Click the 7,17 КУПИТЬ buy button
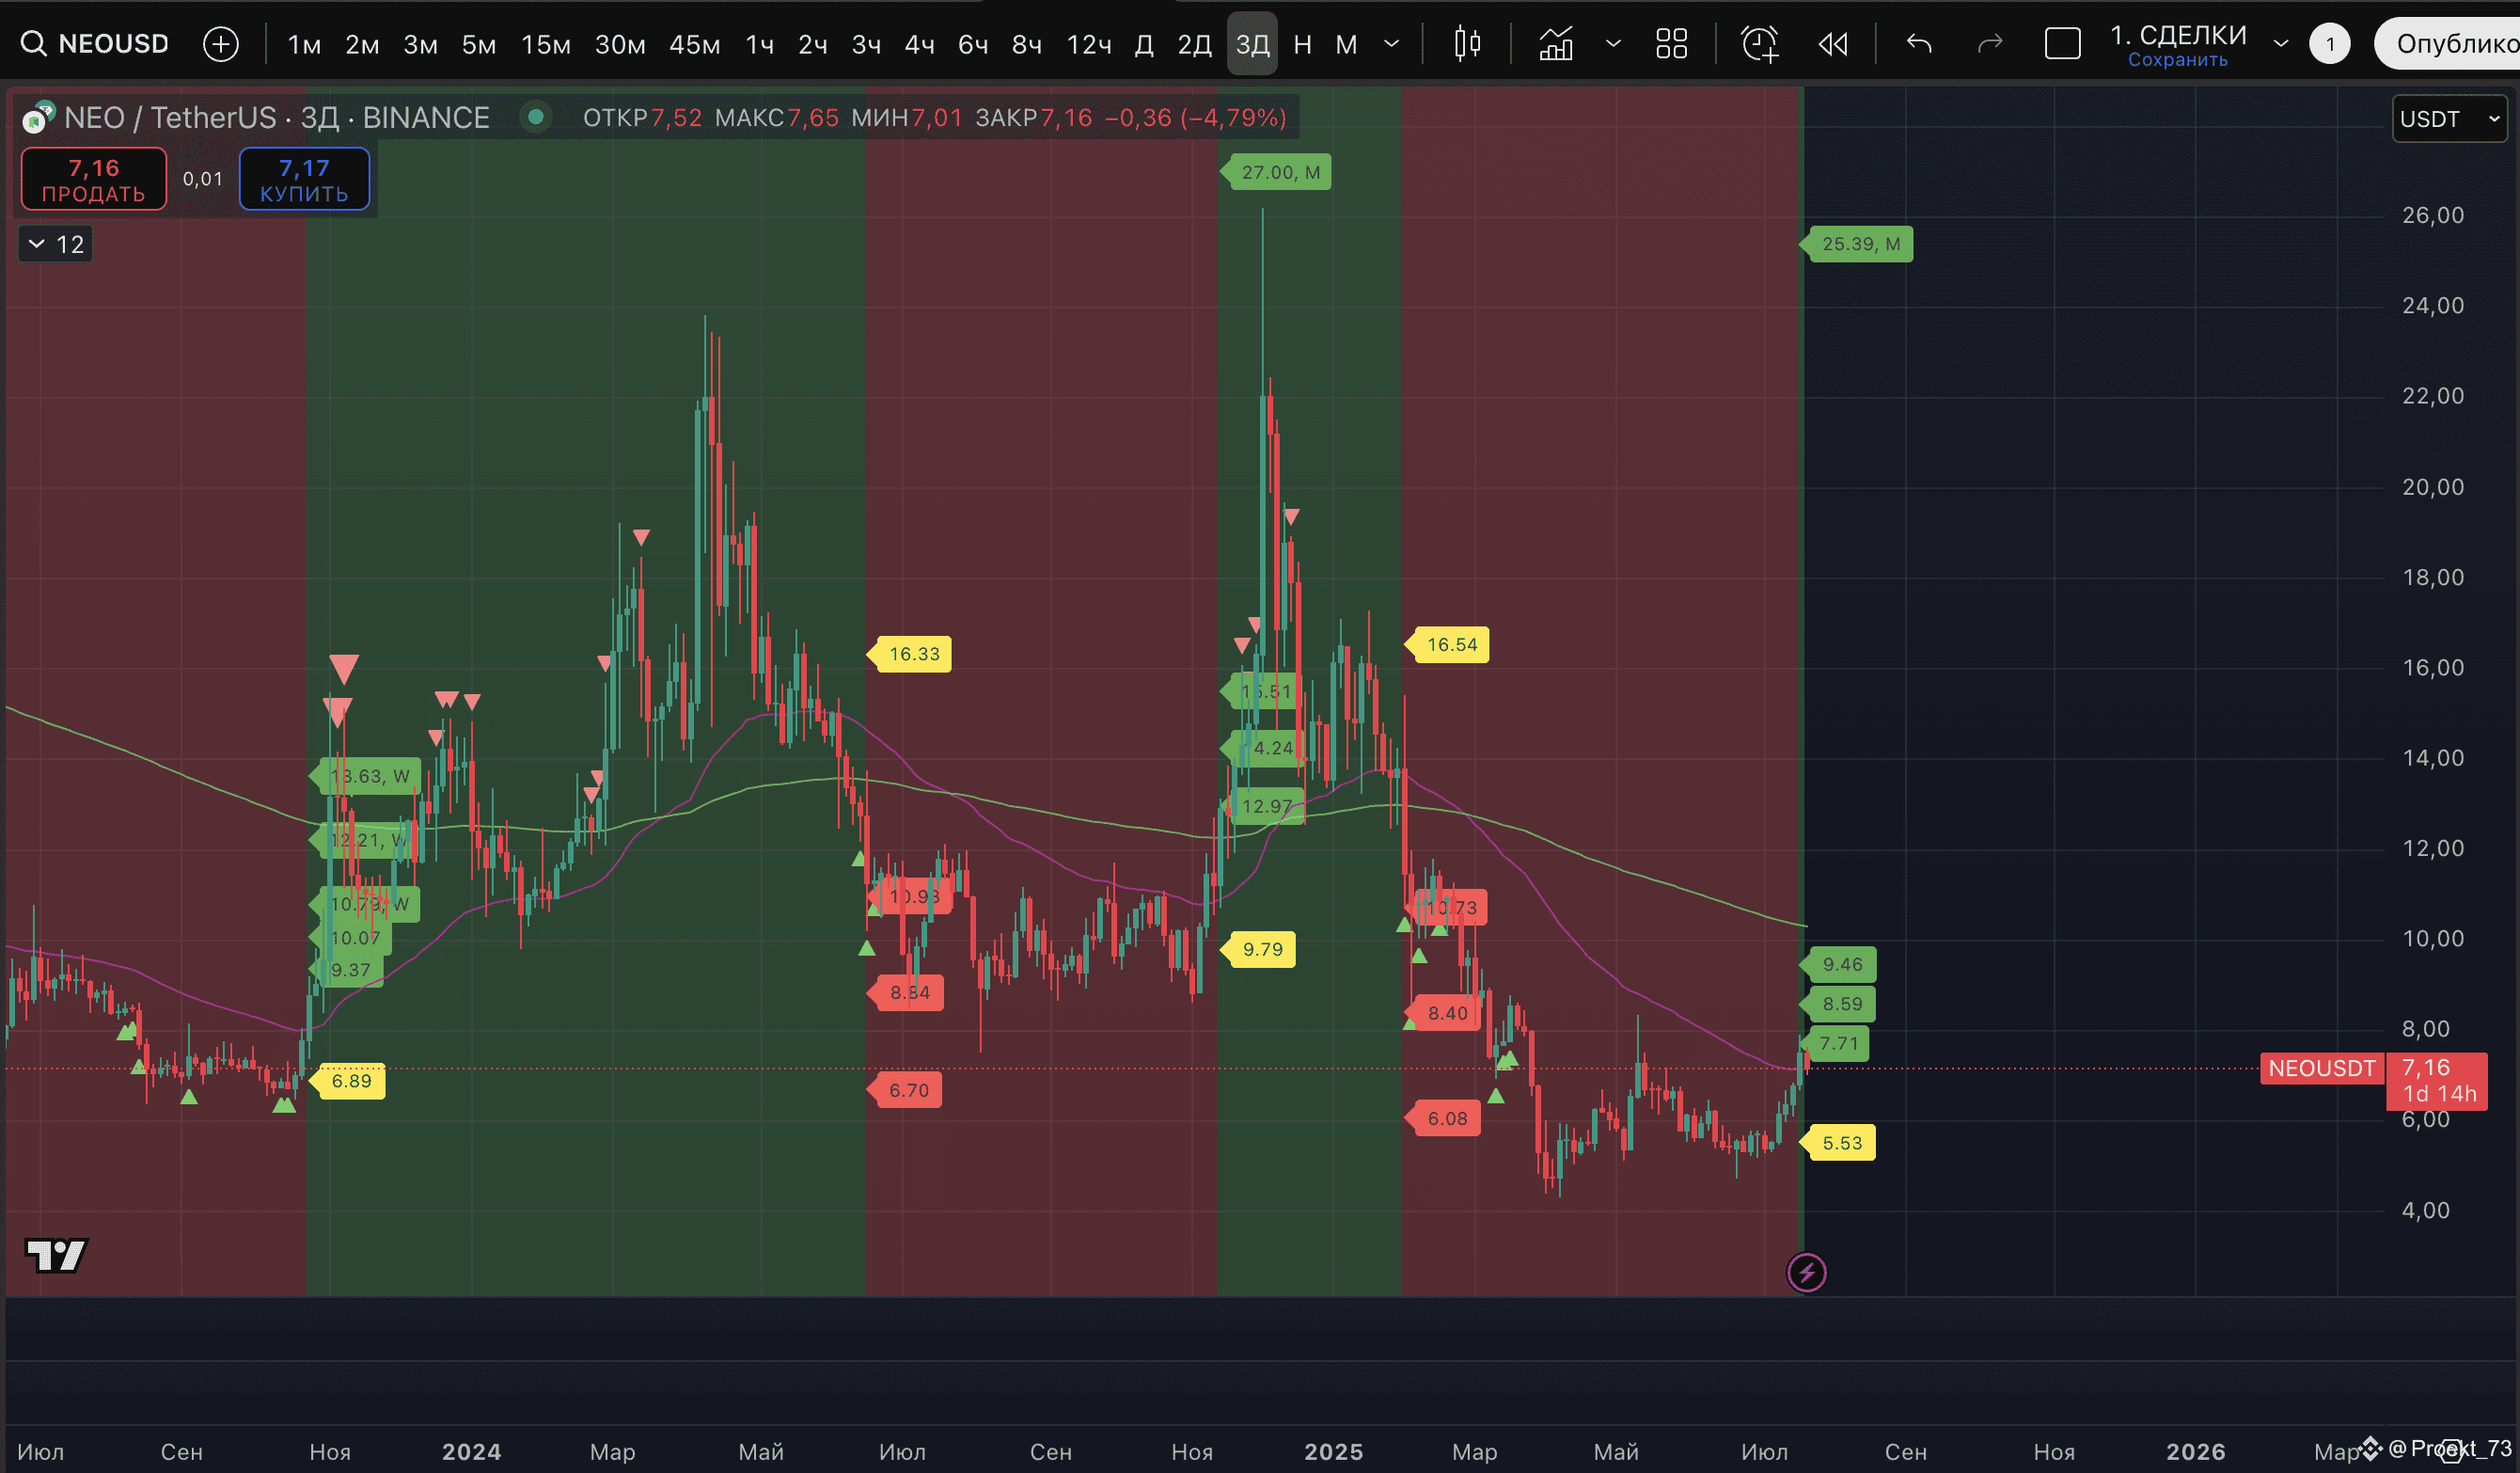2520x1473 pixels. click(x=304, y=179)
